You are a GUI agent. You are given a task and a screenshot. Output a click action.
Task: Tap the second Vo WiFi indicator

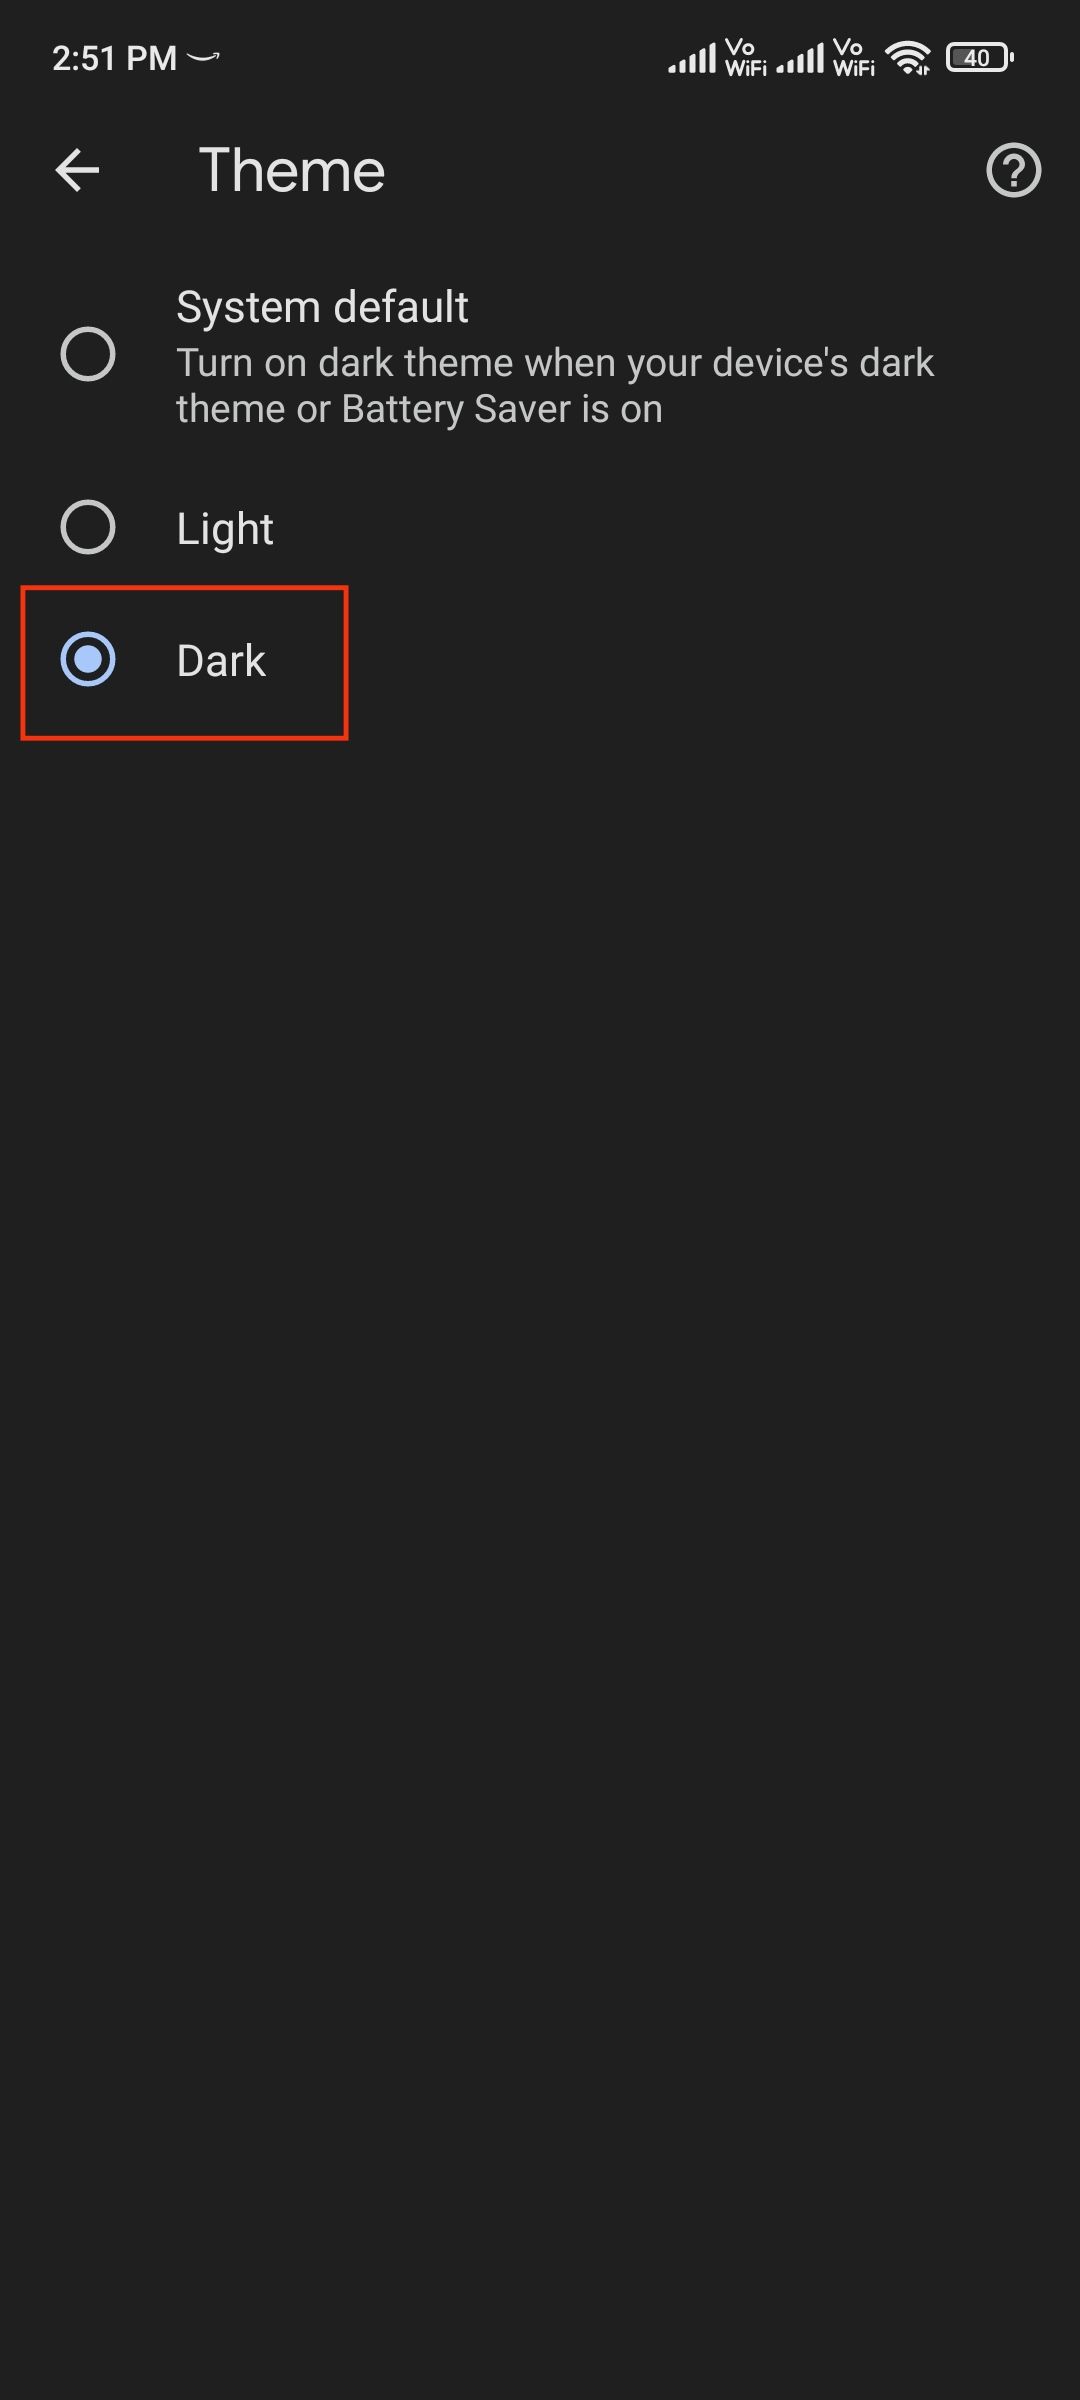point(854,58)
